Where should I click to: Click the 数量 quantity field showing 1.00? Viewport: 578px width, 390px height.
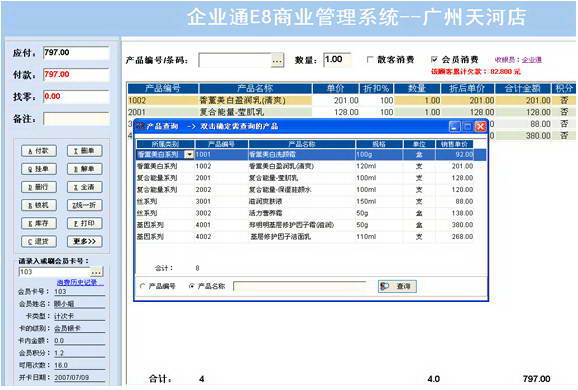click(337, 60)
